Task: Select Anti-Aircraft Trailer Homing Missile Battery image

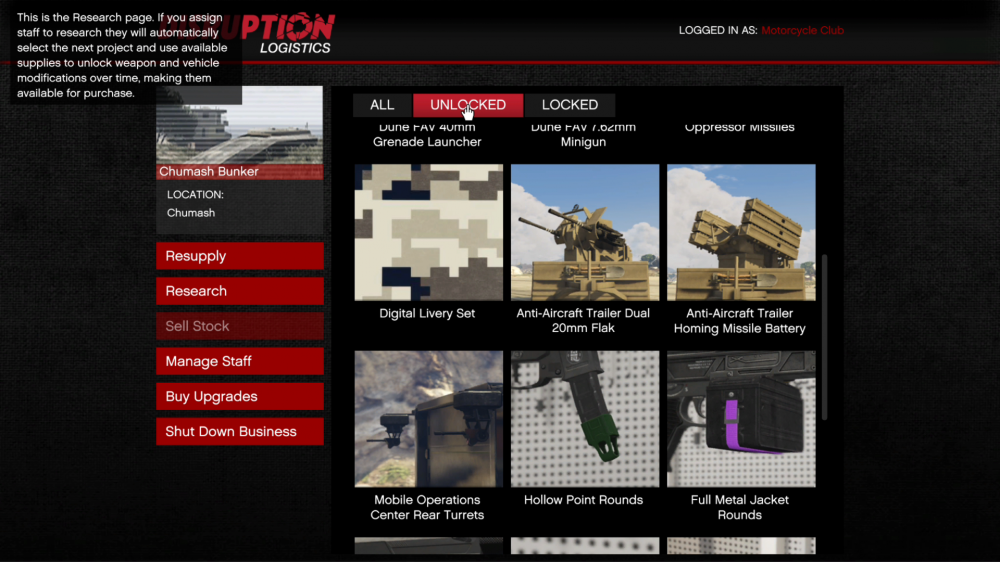Action: pos(741,232)
